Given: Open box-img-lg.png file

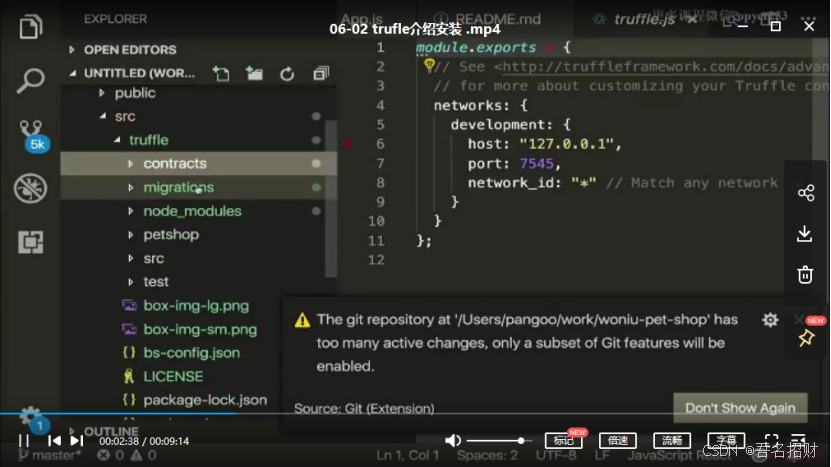Looking at the screenshot, I should (196, 305).
